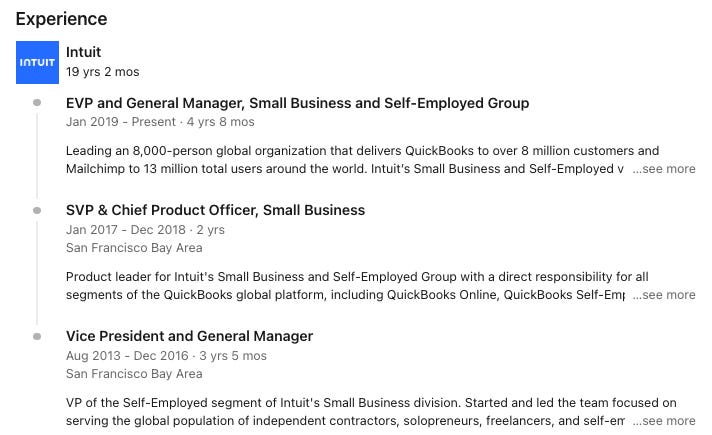
Task: Click the timeline dot beside the Vice President role
Action: coord(37,337)
